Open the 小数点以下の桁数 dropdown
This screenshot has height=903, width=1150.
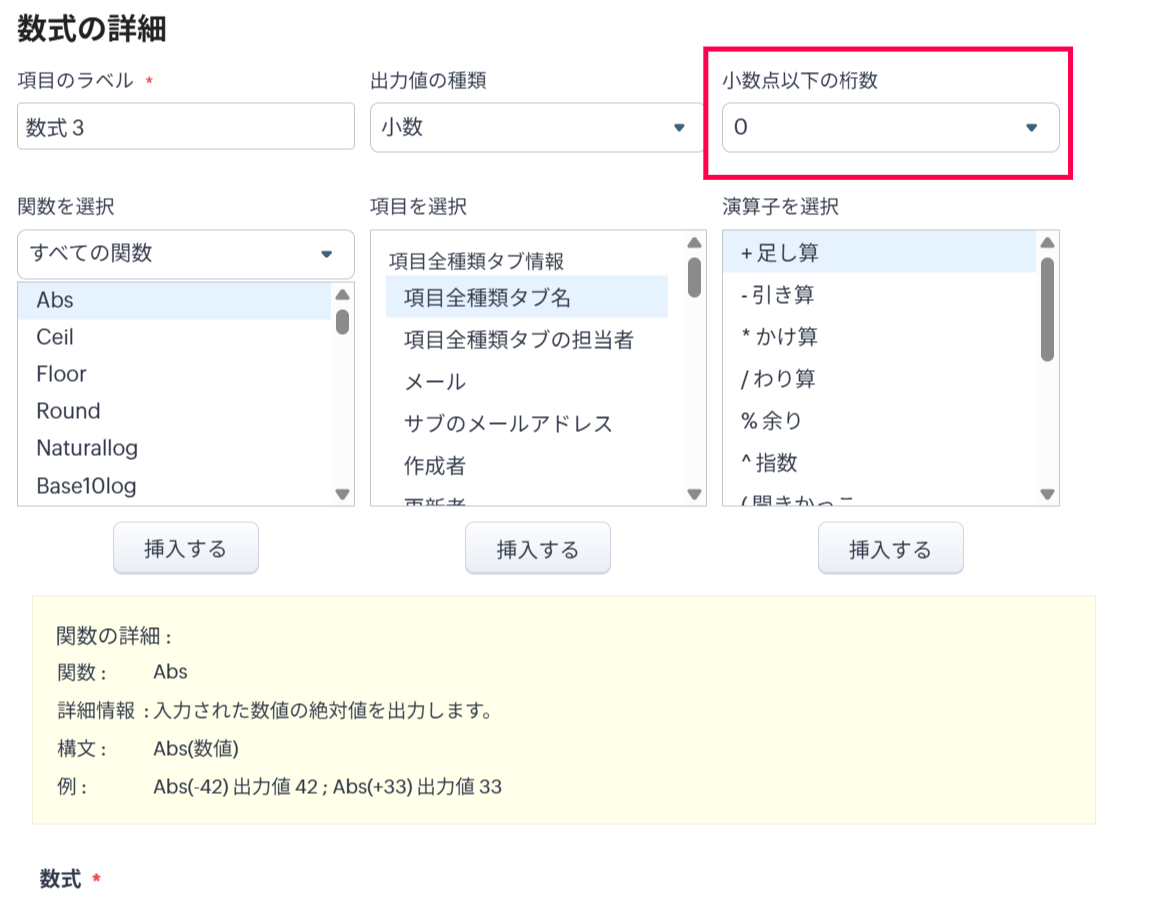[x=889, y=128]
